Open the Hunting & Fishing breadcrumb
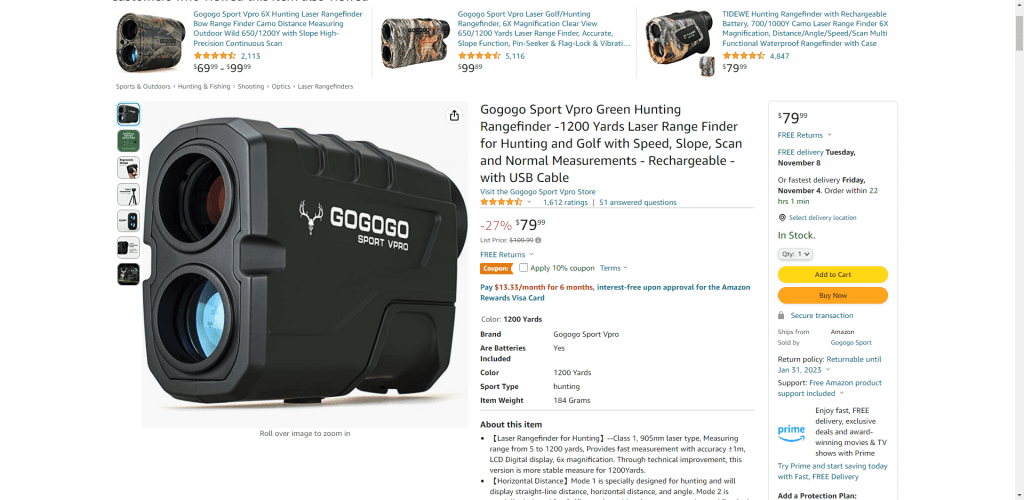This screenshot has width=1024, height=500. 204,86
